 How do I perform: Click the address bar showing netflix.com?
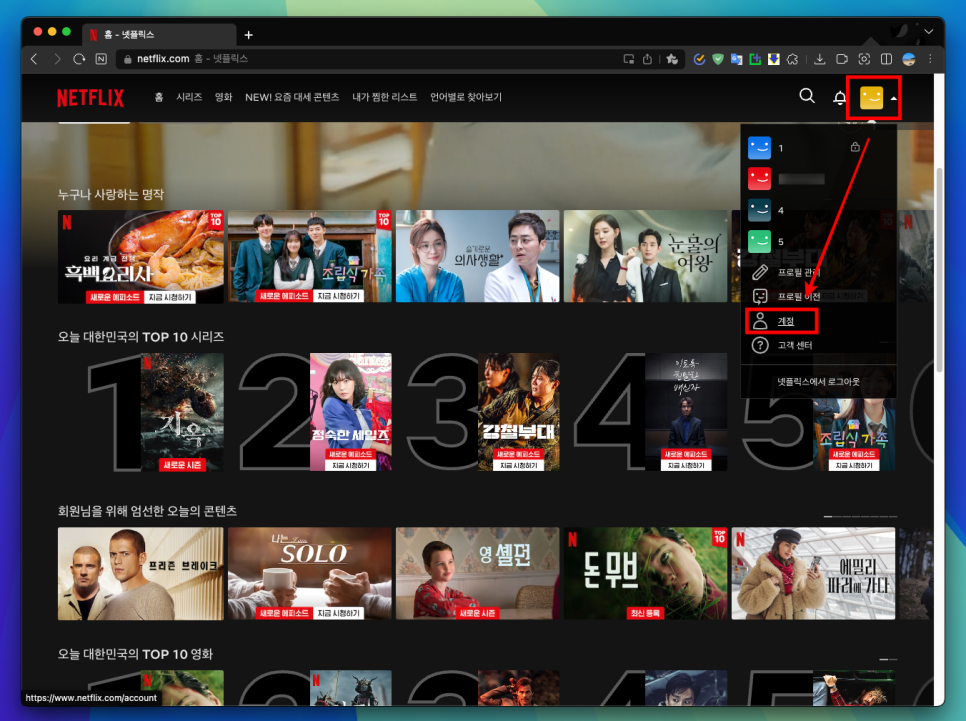click(370, 59)
